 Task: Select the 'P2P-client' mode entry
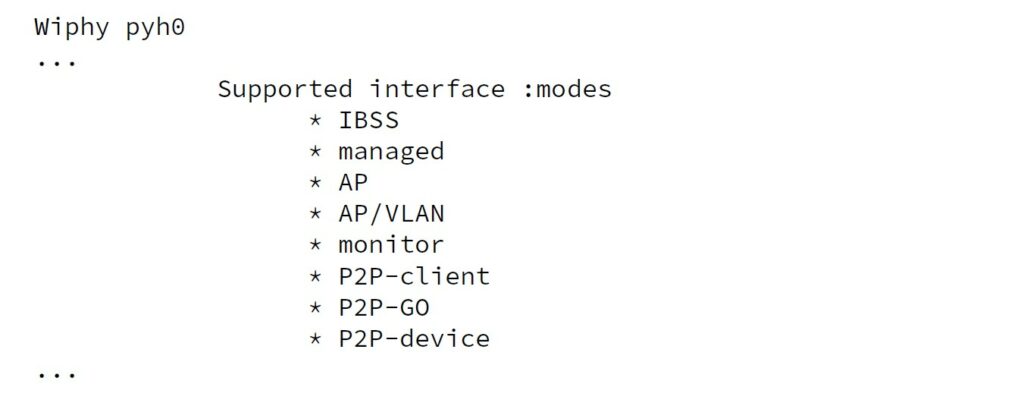coord(414,276)
